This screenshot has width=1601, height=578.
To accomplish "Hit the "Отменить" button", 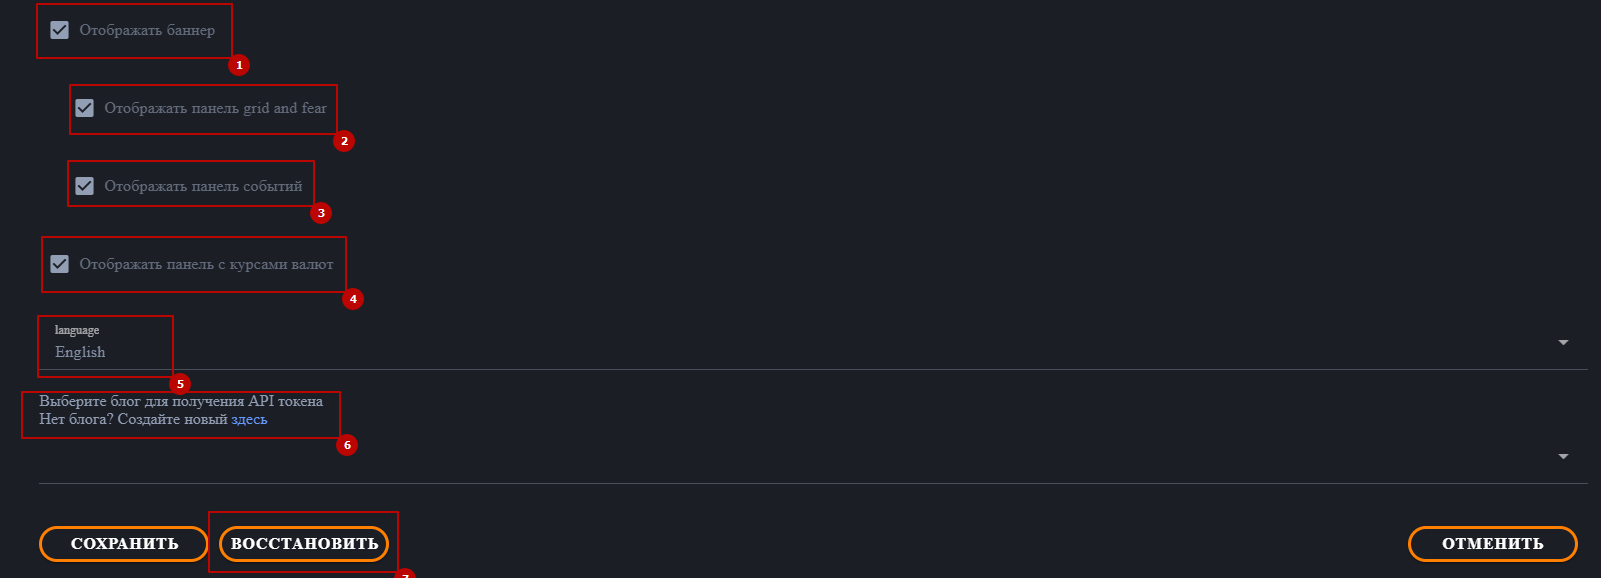I will pyautogui.click(x=1492, y=544).
